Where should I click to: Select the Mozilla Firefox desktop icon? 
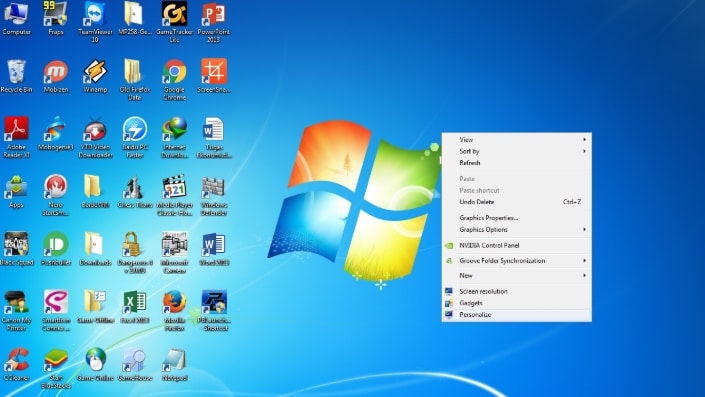[x=174, y=311]
